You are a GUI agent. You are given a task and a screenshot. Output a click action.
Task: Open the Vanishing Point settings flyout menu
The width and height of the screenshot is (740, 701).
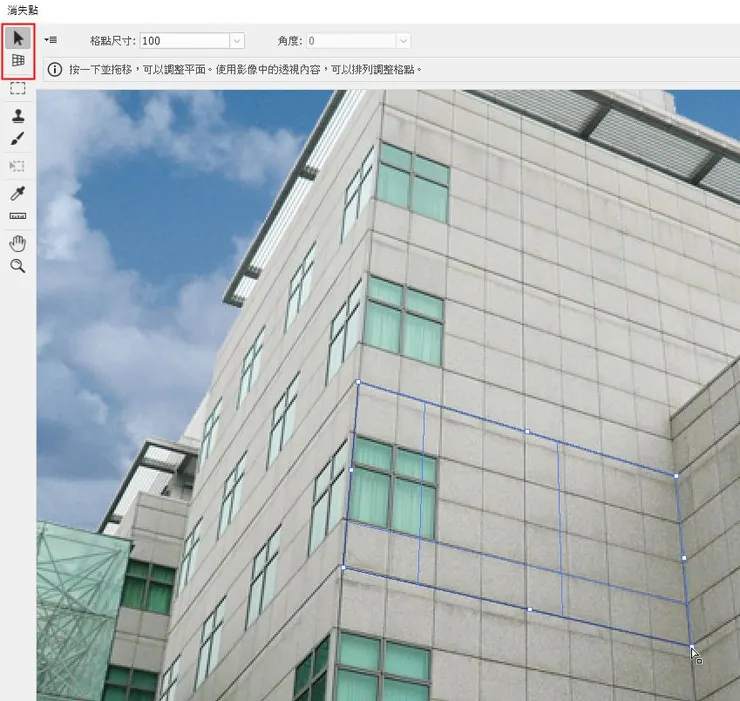pyautogui.click(x=51, y=40)
